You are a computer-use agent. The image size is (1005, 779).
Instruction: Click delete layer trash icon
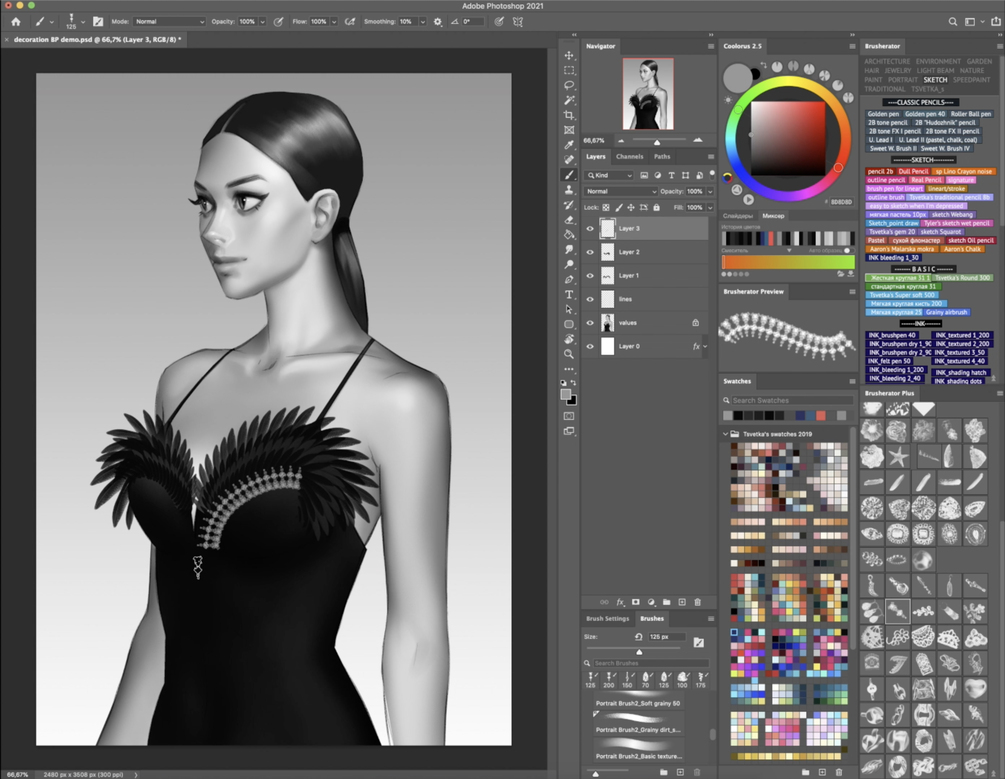697,602
